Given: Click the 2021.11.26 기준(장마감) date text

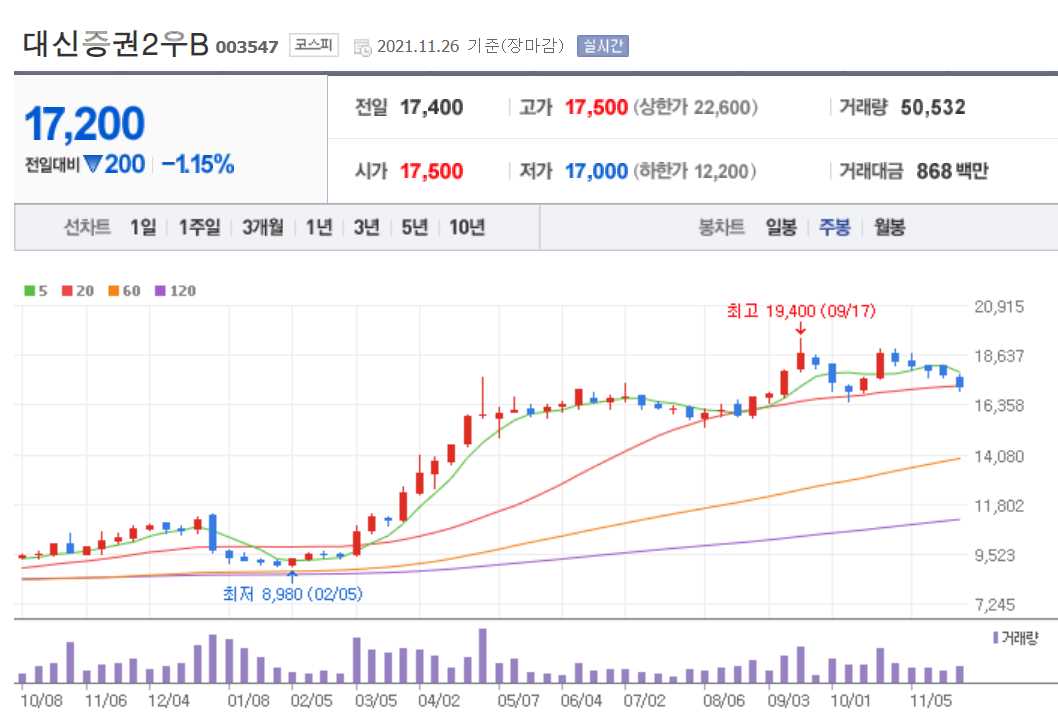Looking at the screenshot, I should coord(470,46).
